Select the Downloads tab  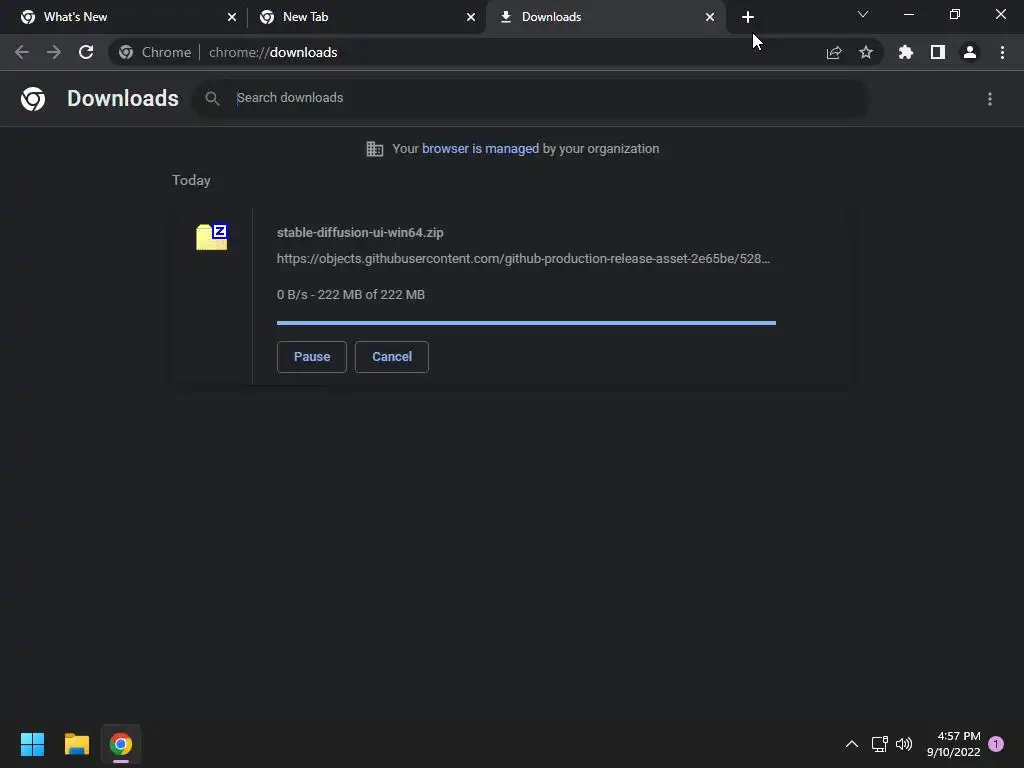point(605,17)
